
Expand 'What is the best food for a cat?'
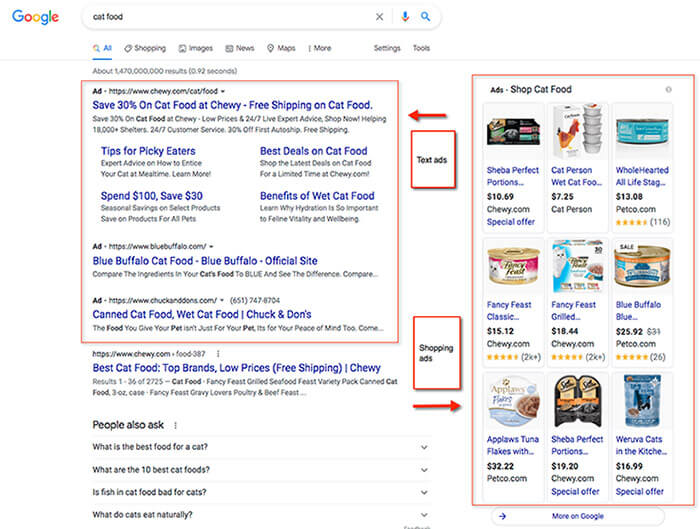260,447
